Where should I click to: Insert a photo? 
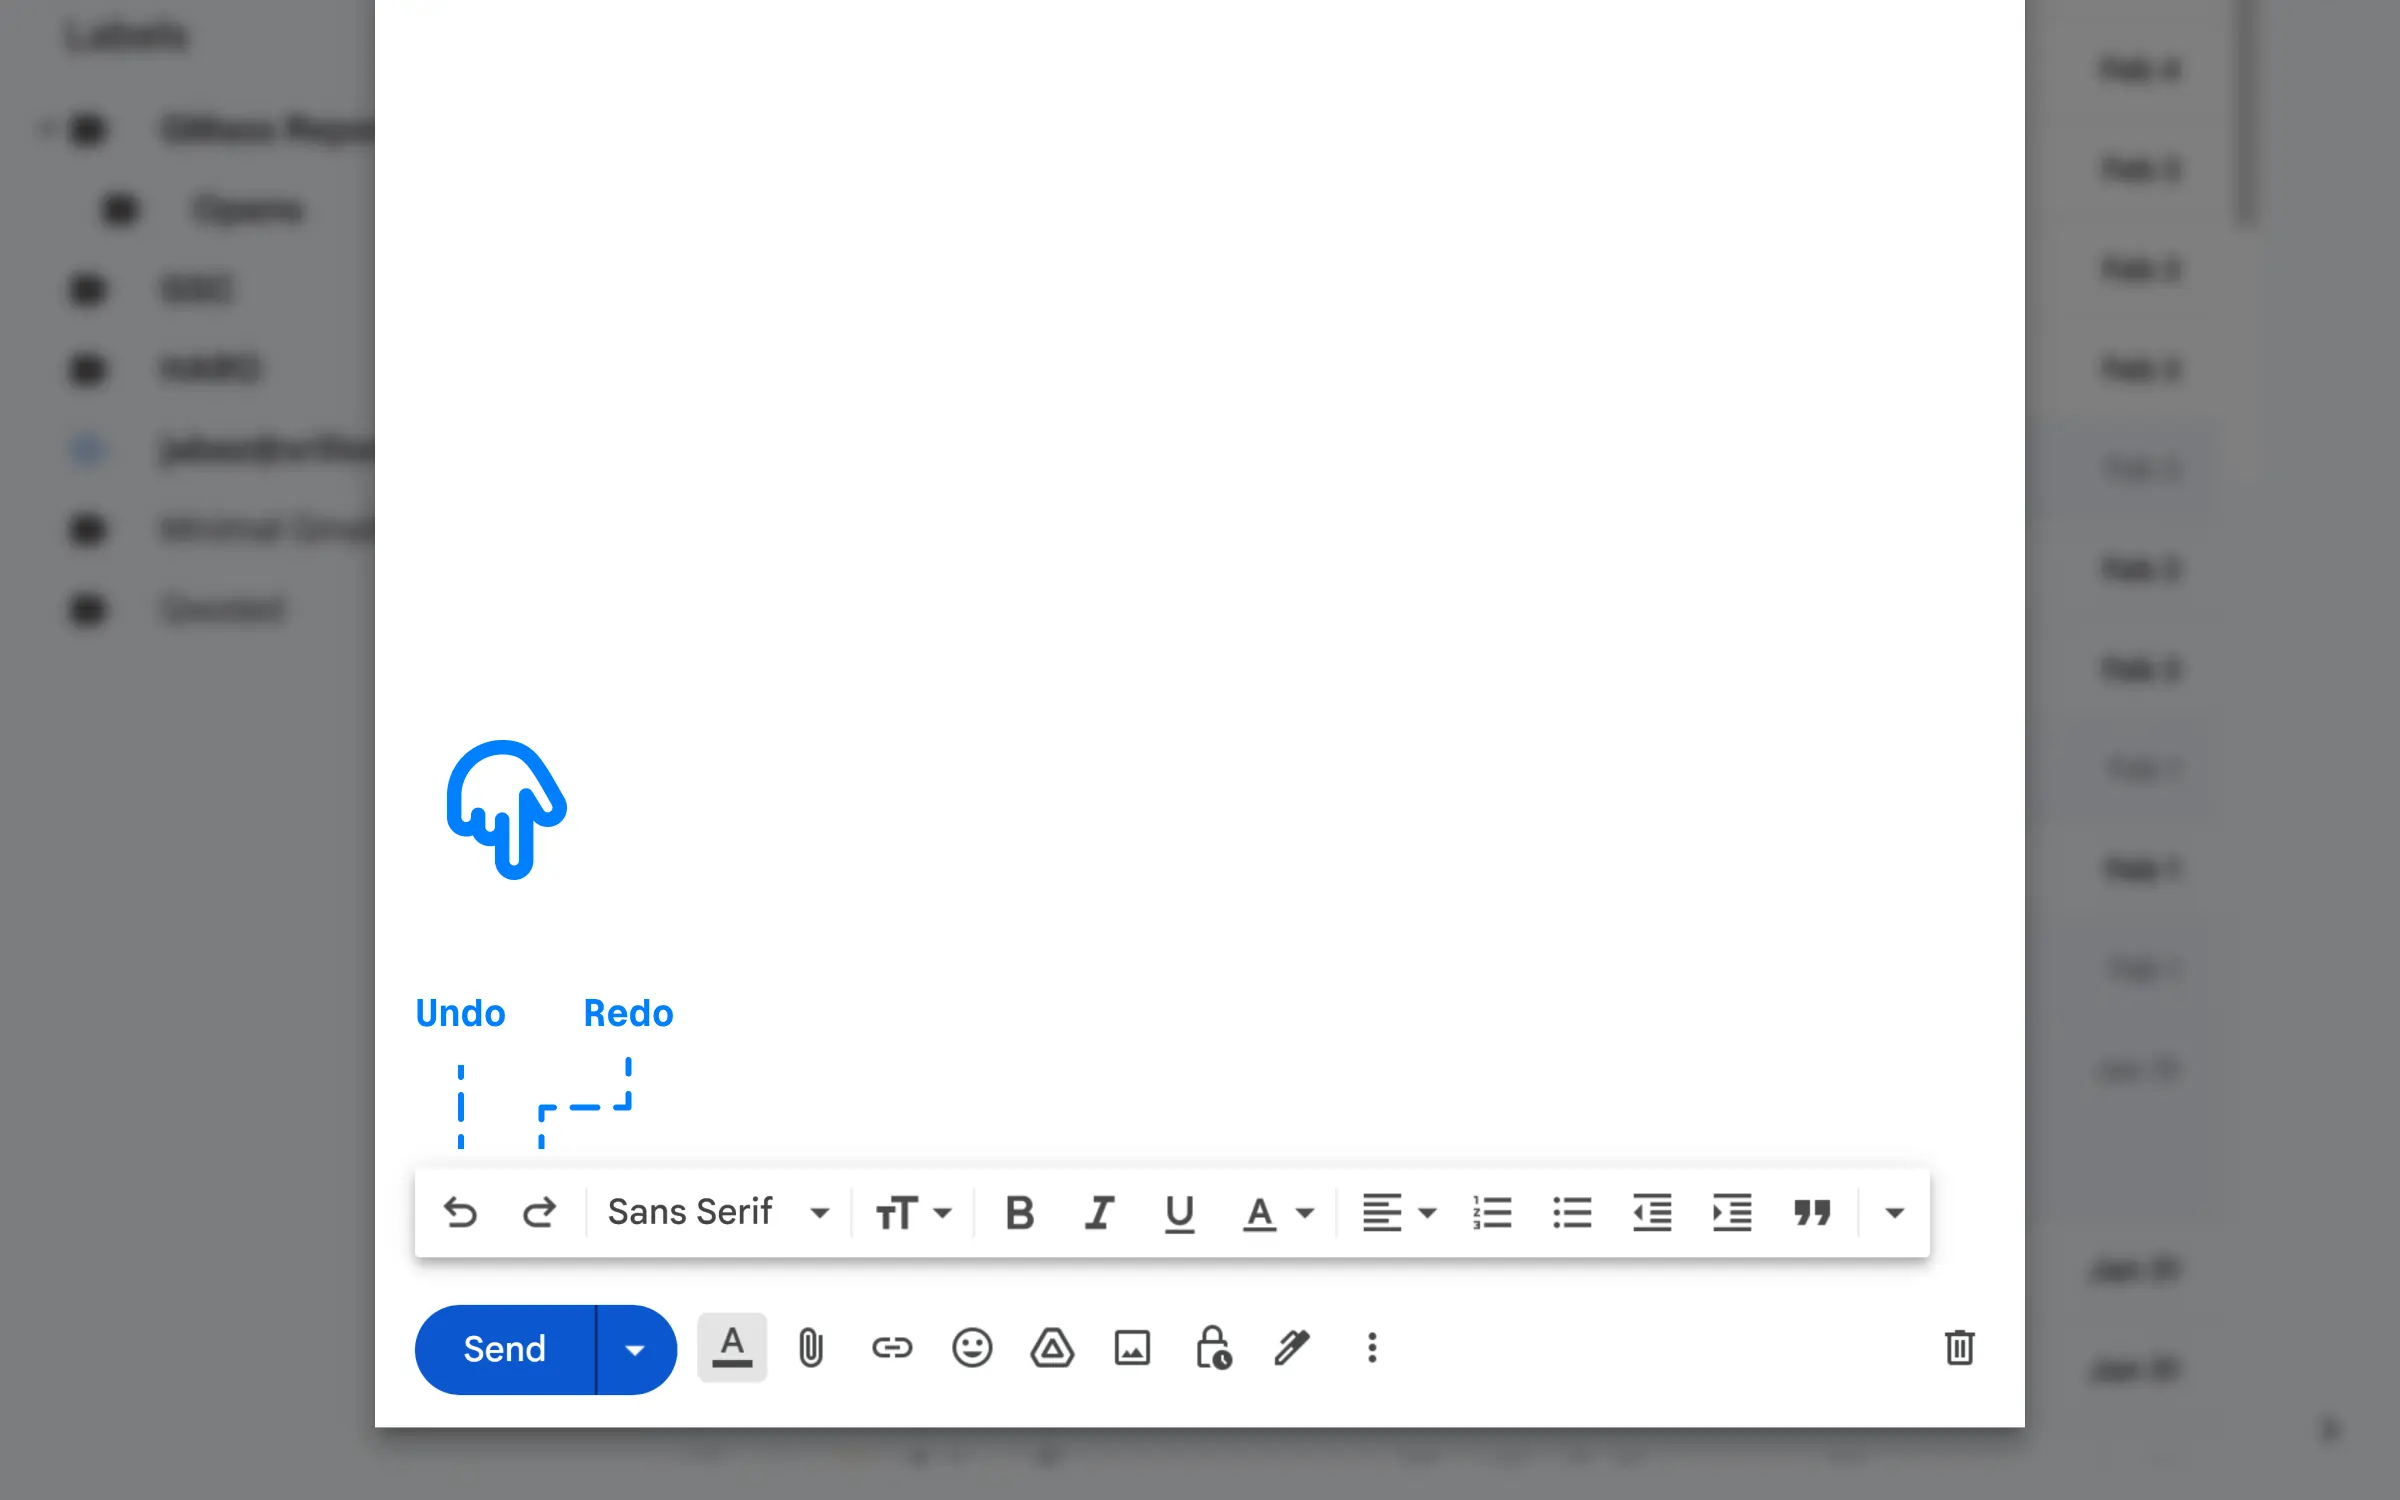pyautogui.click(x=1132, y=1348)
